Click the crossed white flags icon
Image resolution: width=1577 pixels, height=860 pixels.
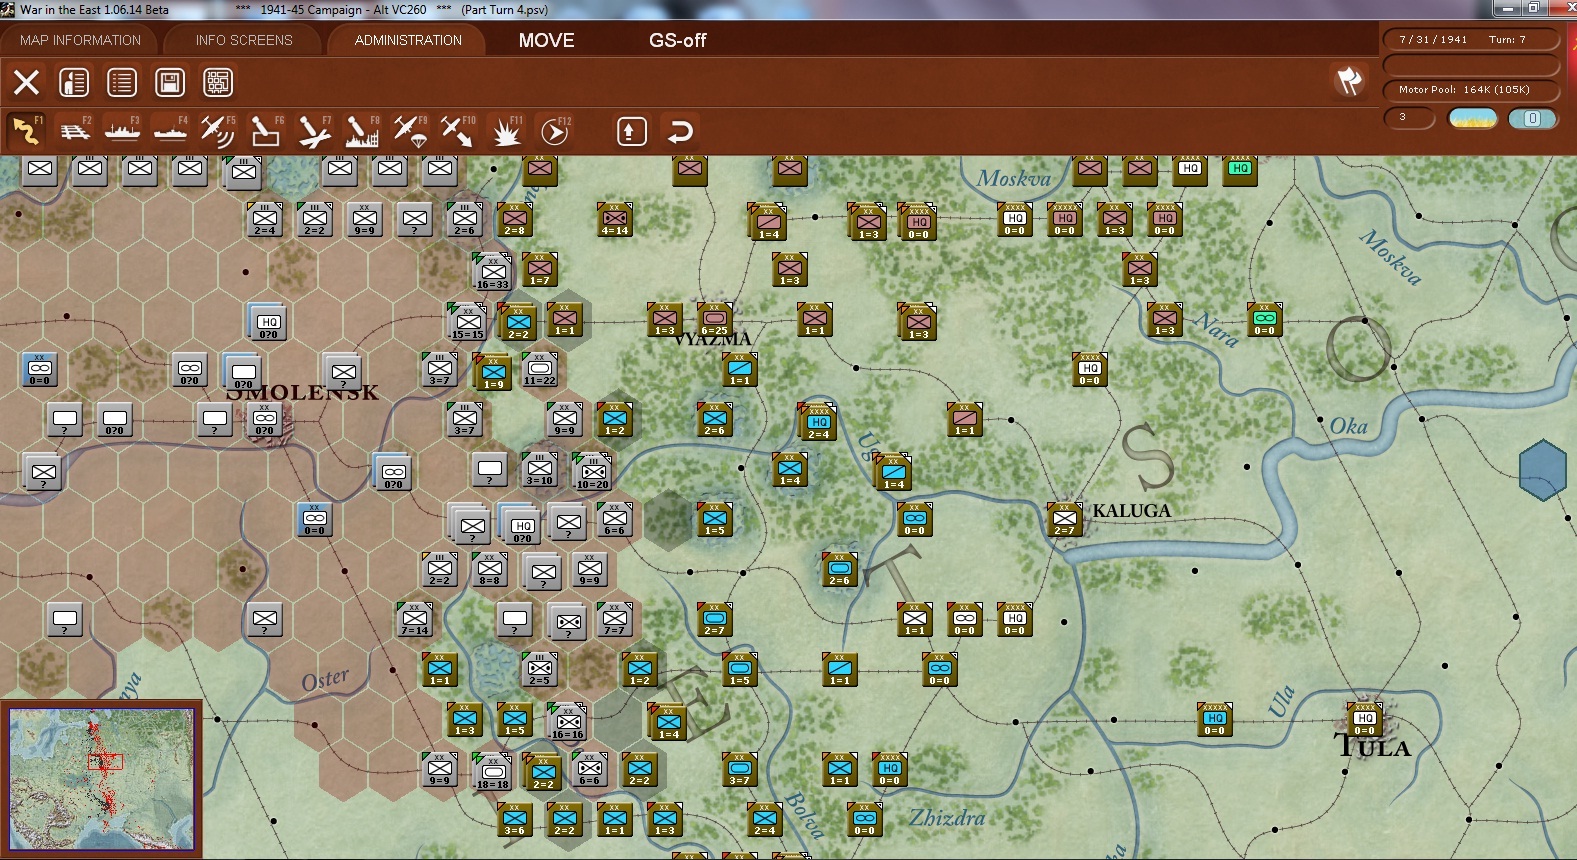click(1349, 81)
